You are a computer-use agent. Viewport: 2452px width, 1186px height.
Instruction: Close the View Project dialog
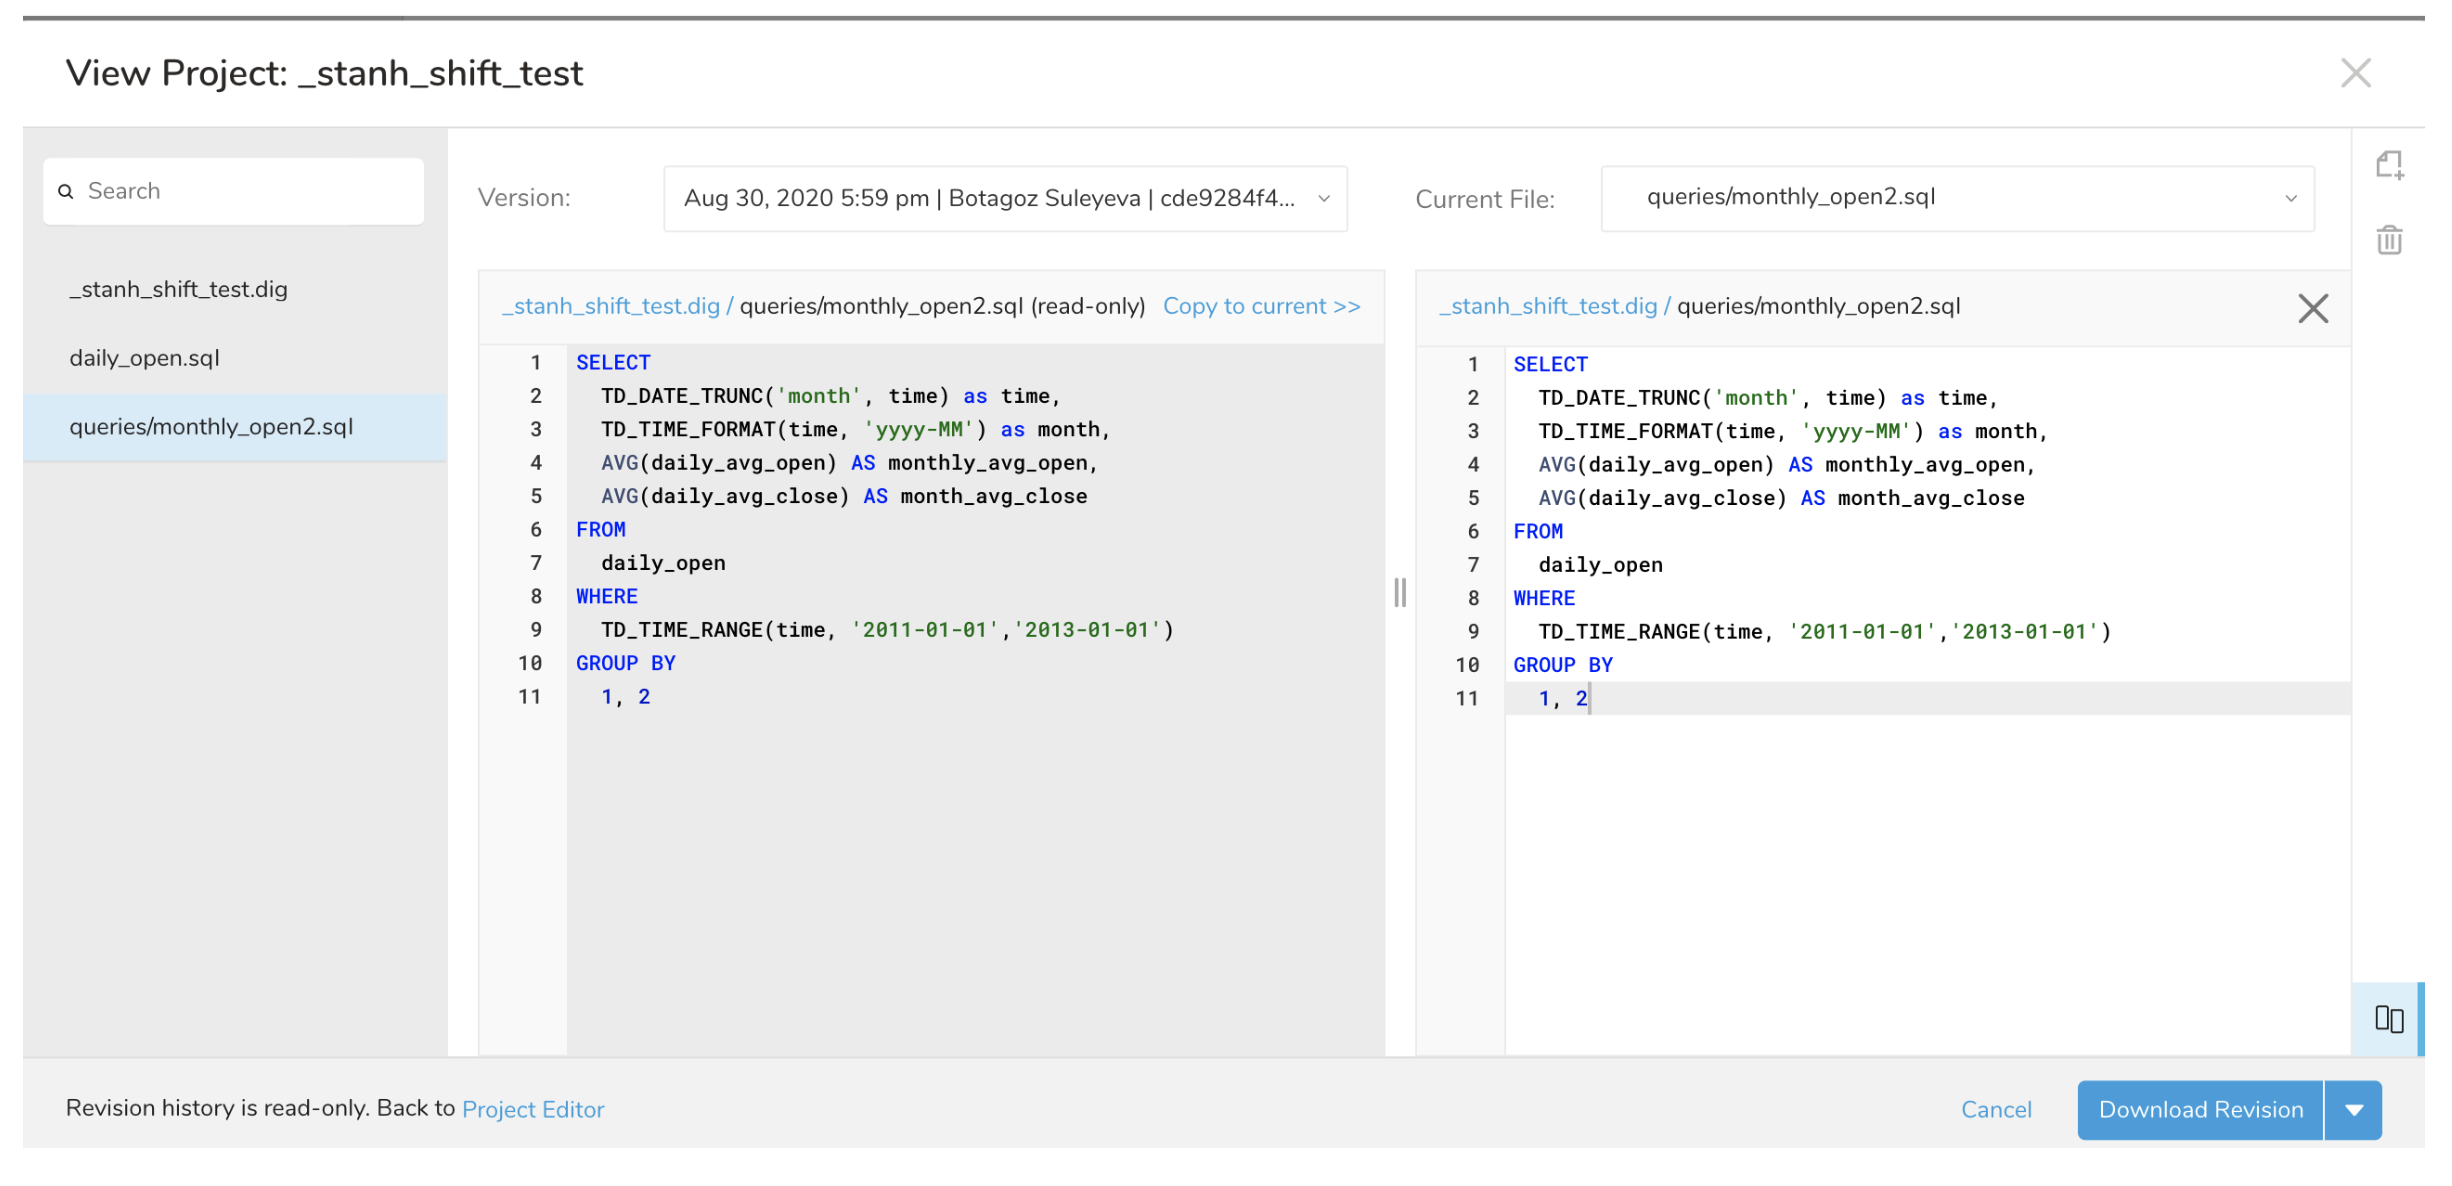(2355, 73)
